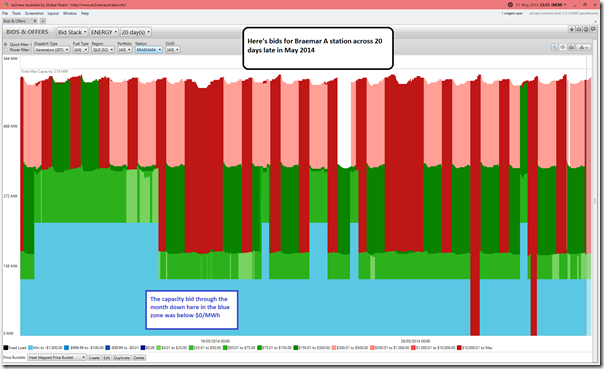Click the Delete price bucket button
The image size is (604, 369).
click(139, 358)
